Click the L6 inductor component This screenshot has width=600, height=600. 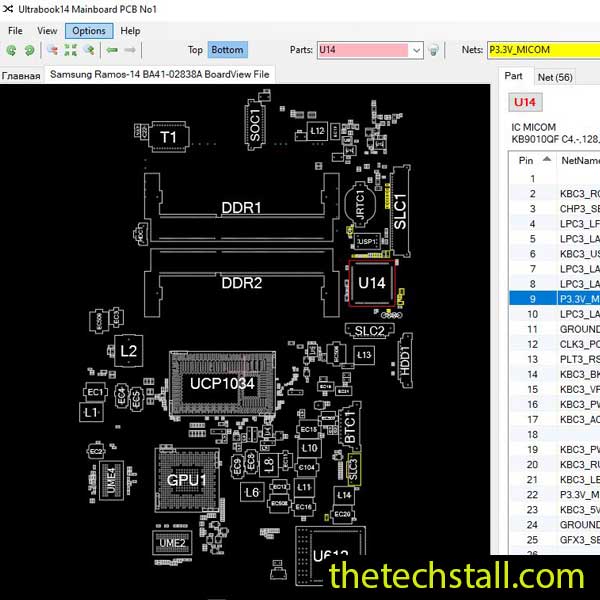pos(252,492)
